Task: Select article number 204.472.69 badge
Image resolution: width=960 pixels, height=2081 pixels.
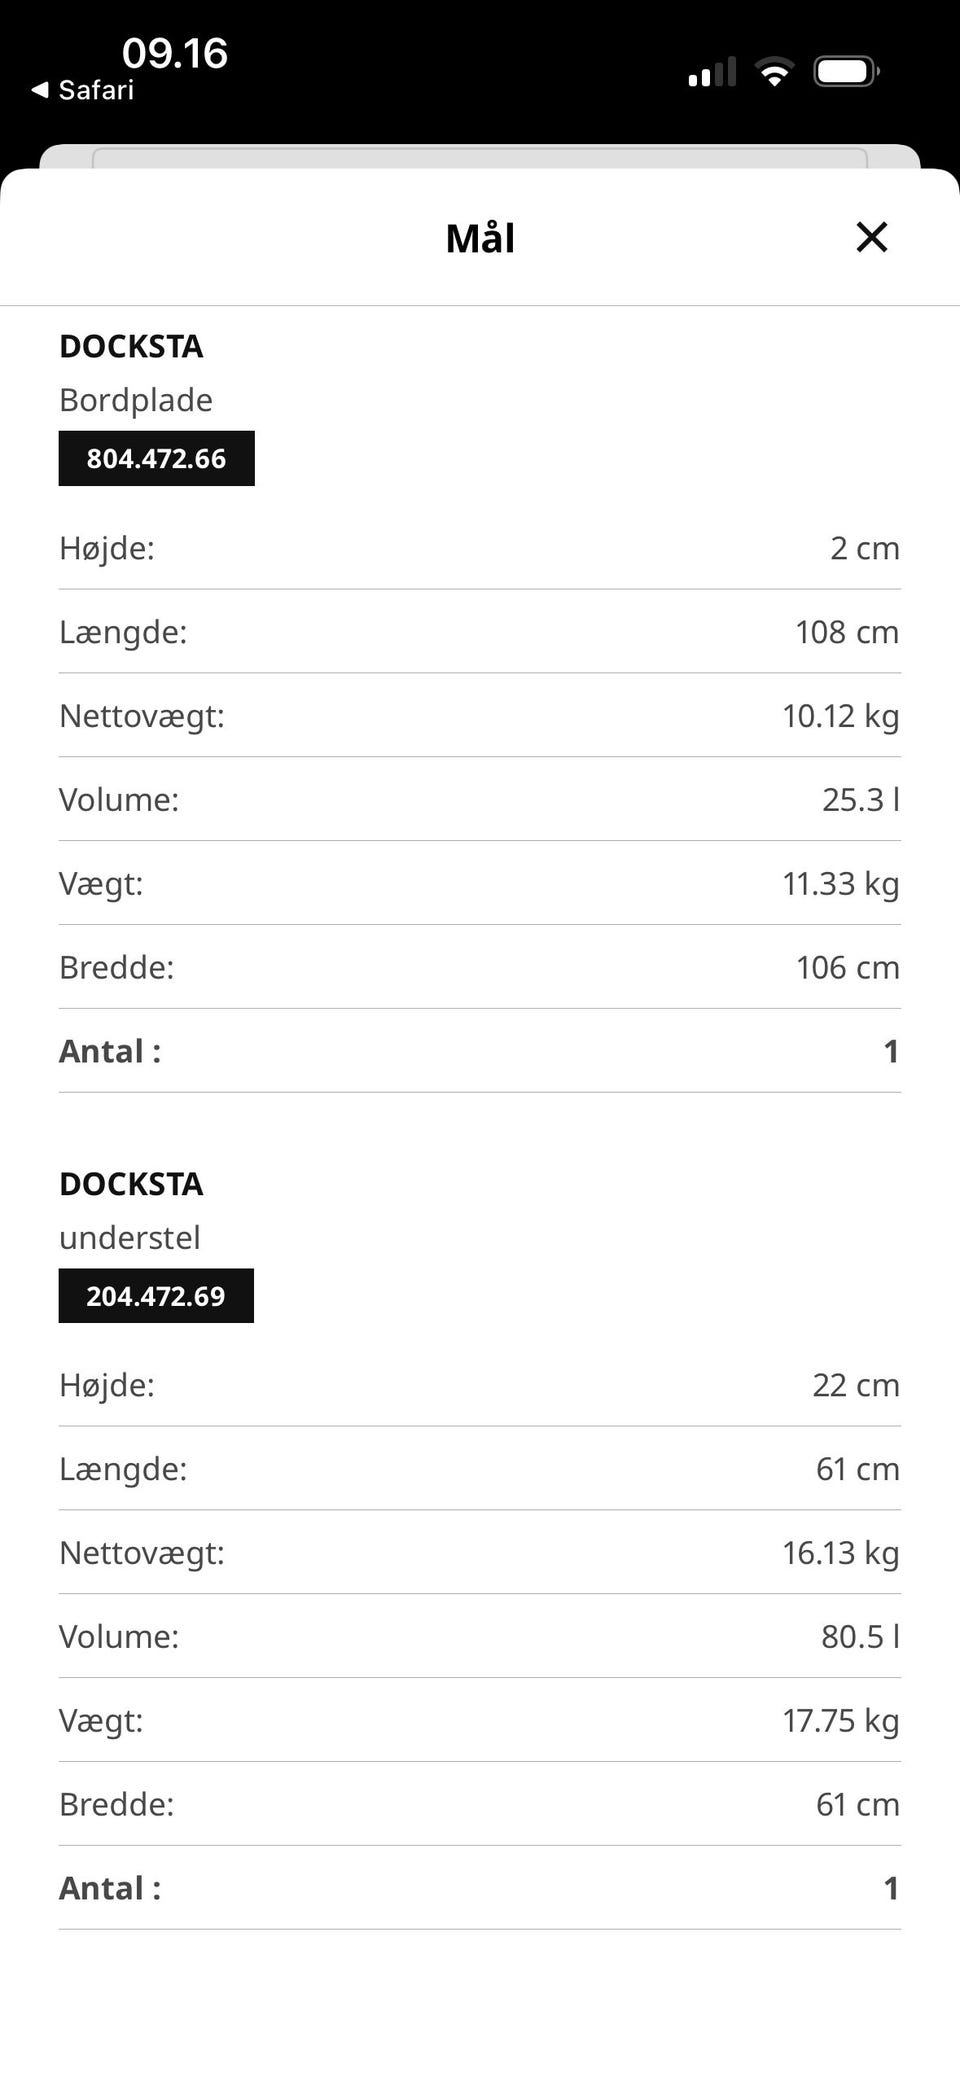Action: [x=156, y=1296]
